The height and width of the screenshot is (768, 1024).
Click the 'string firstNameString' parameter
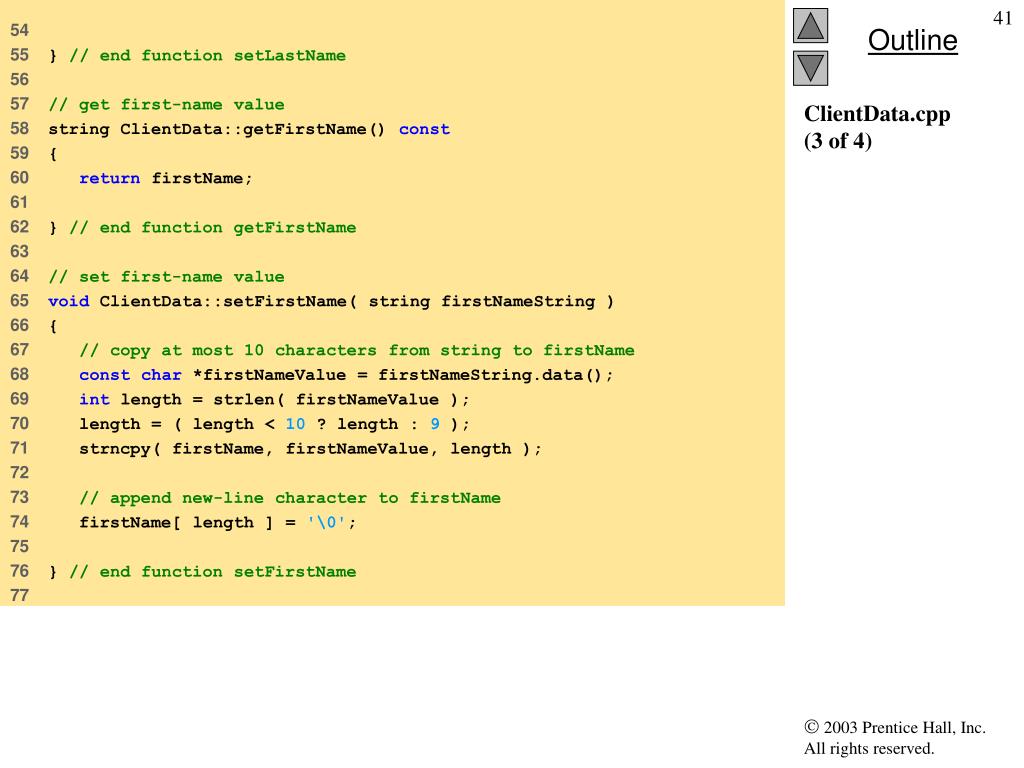point(482,302)
